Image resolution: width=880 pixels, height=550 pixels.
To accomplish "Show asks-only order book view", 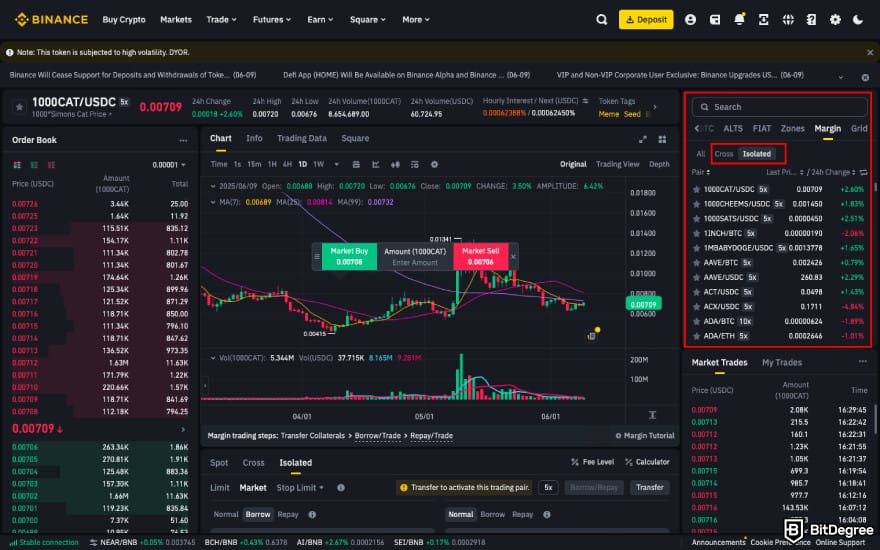I will (x=51, y=165).
